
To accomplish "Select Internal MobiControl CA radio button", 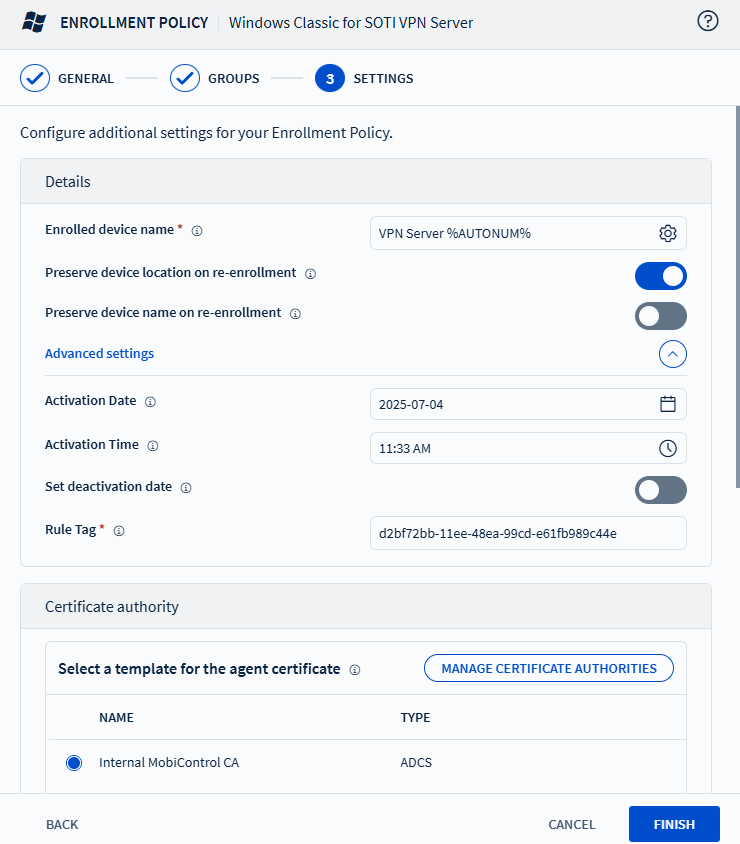I will tap(74, 763).
